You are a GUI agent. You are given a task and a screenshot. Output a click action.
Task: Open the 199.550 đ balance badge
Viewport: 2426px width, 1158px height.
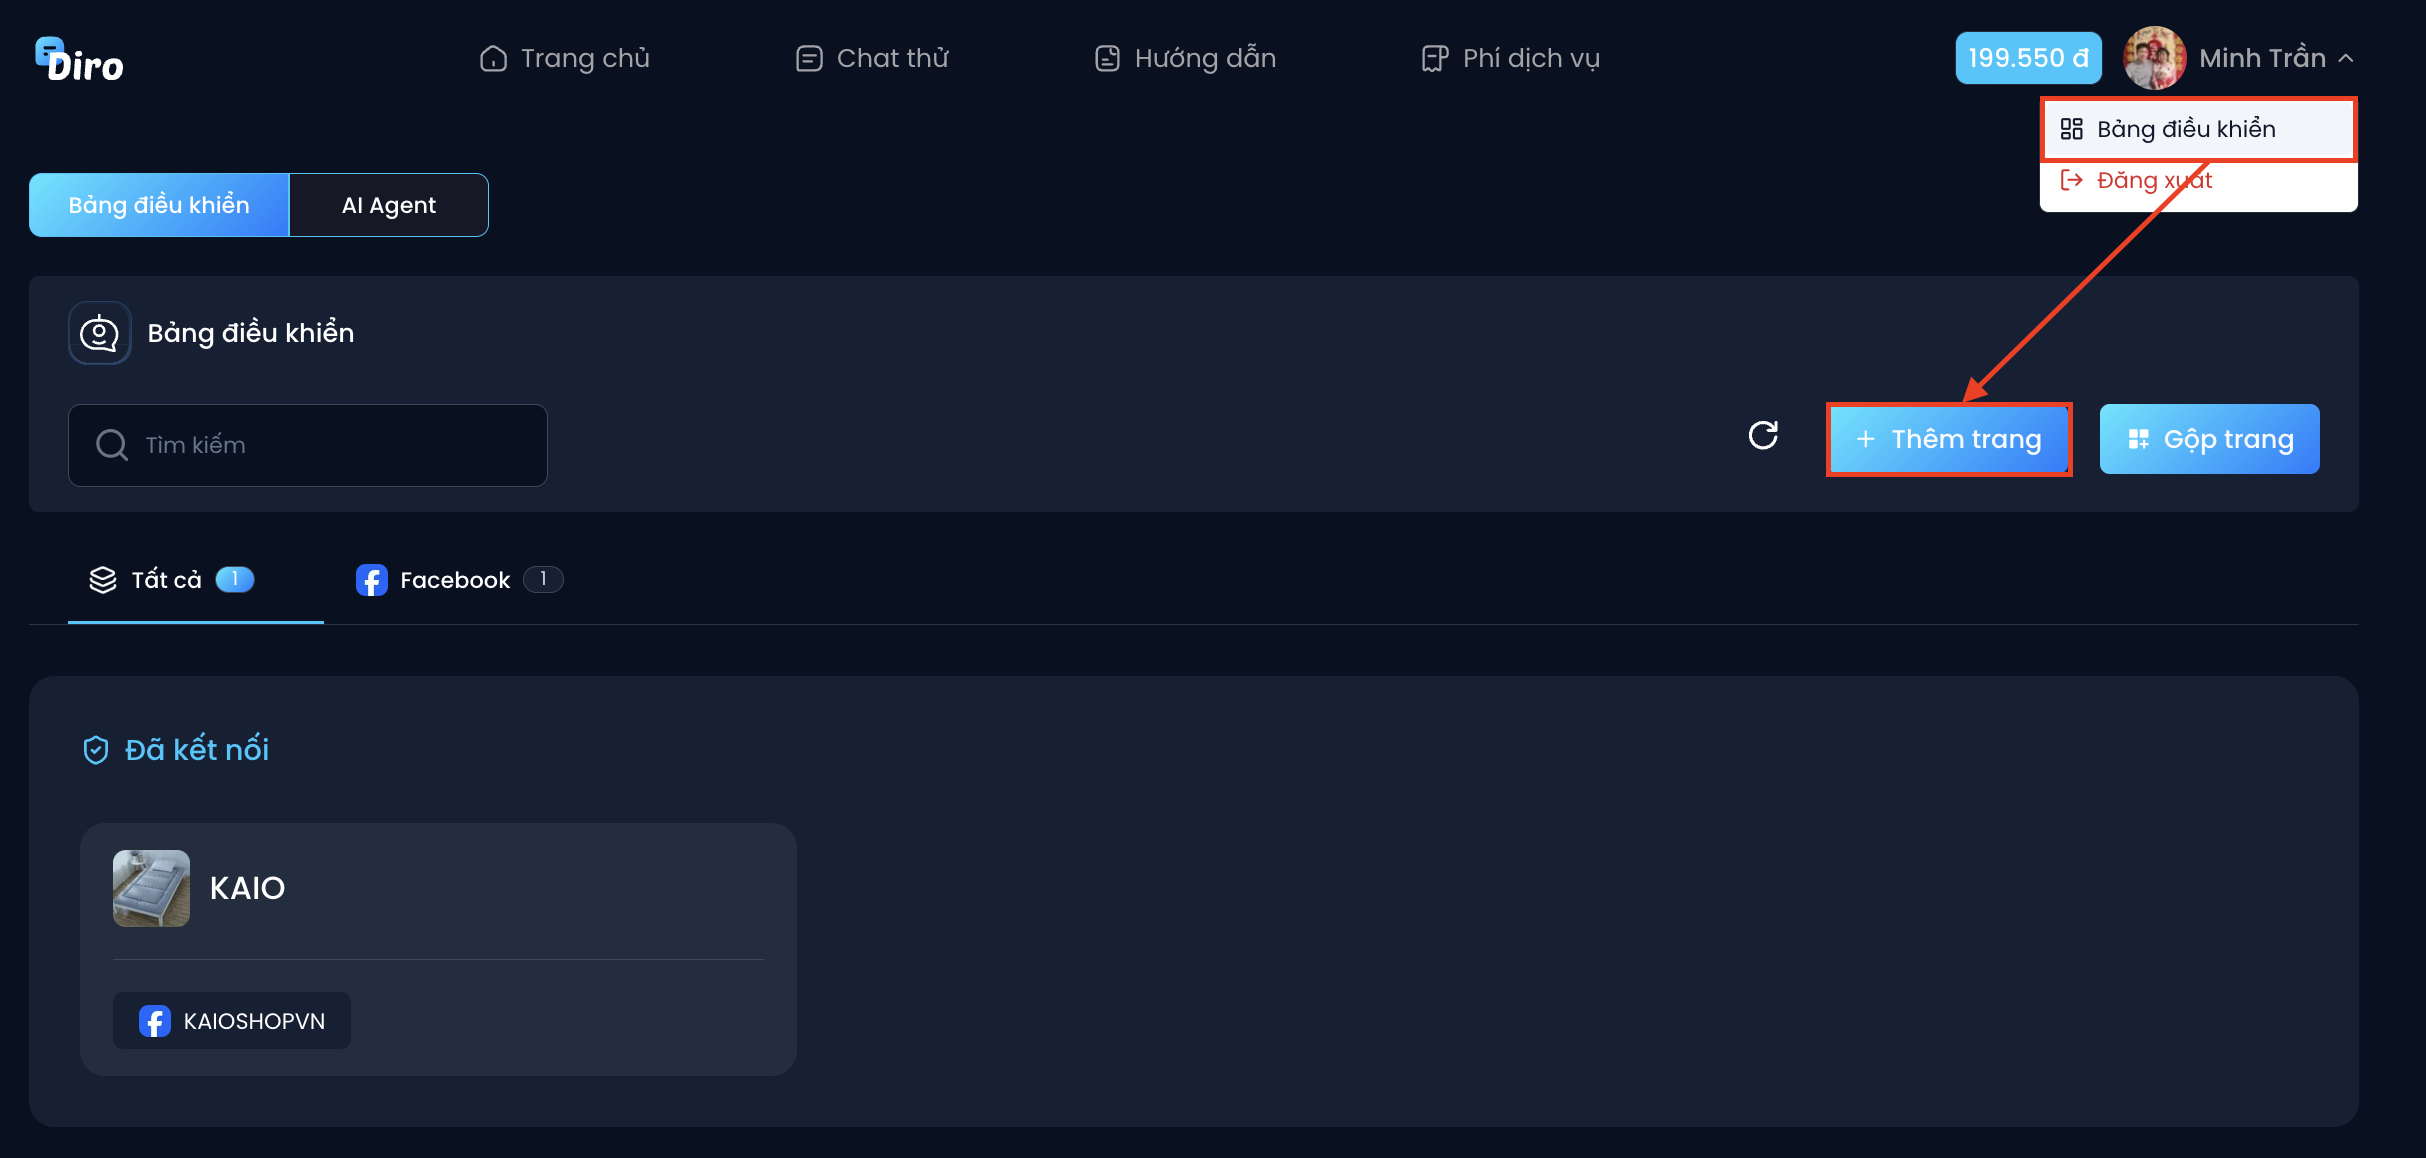[2028, 58]
